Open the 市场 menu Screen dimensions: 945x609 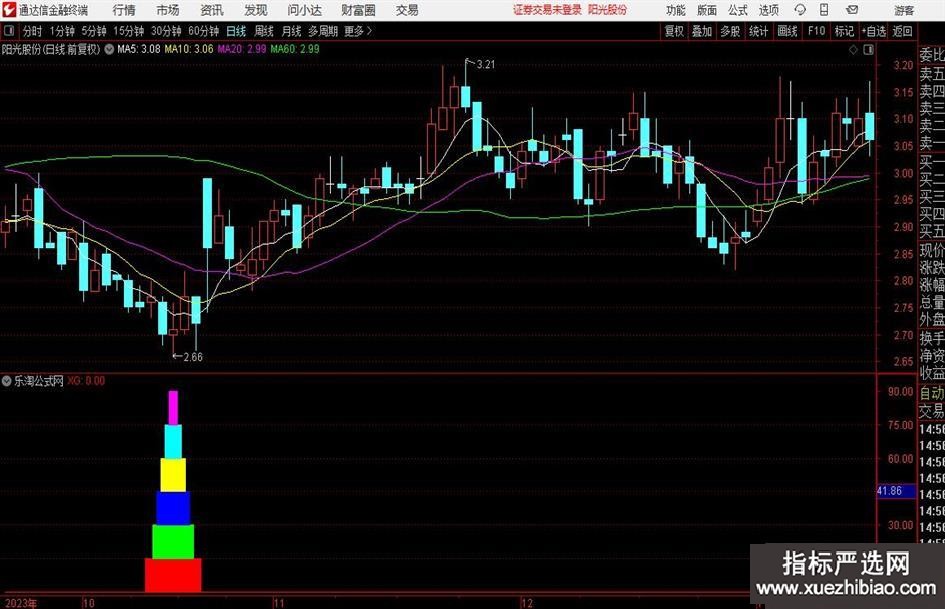(x=168, y=10)
